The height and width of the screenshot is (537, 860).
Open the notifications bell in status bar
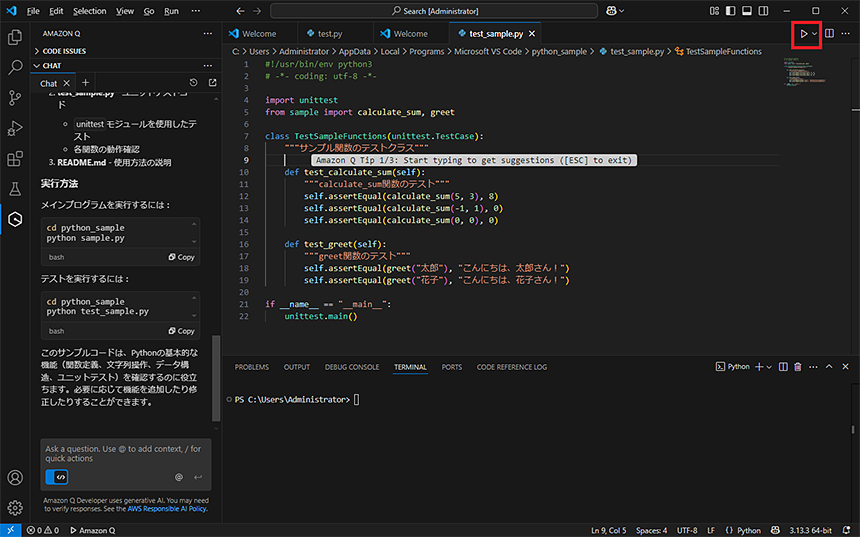tap(846, 530)
